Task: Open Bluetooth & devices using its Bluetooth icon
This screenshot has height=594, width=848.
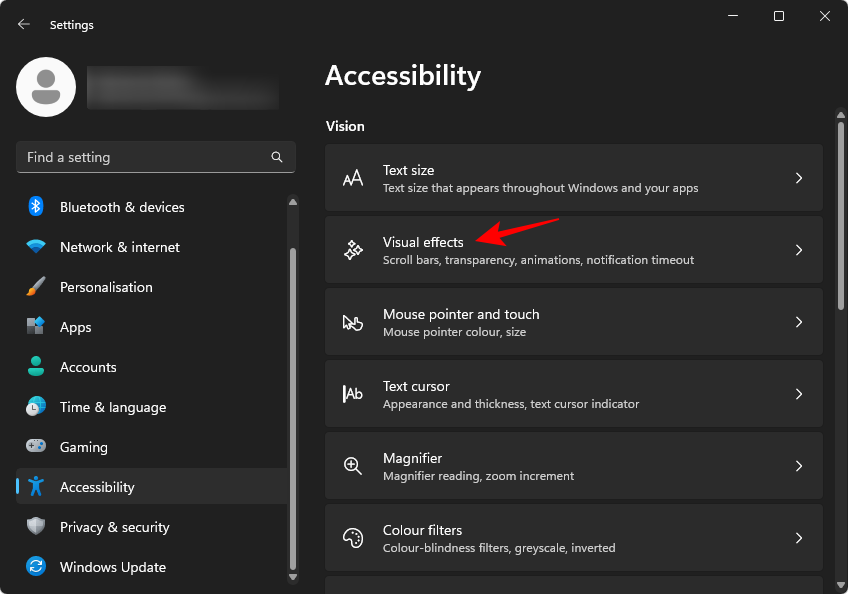Action: coord(34,207)
